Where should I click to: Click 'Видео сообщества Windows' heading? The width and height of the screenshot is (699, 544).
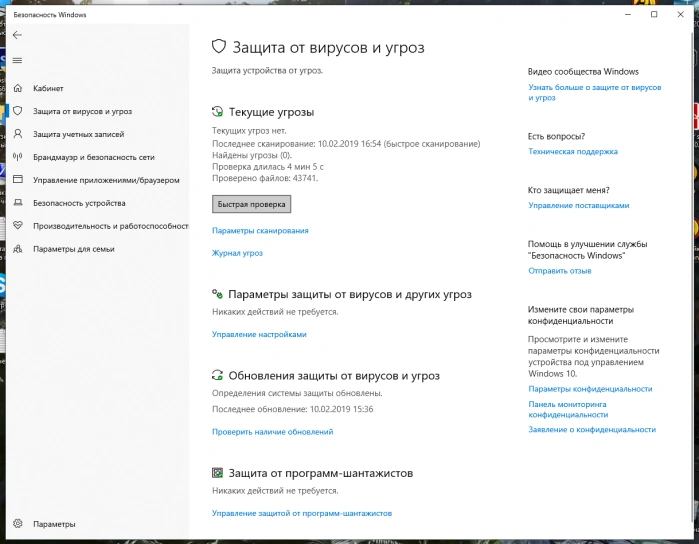[583, 71]
